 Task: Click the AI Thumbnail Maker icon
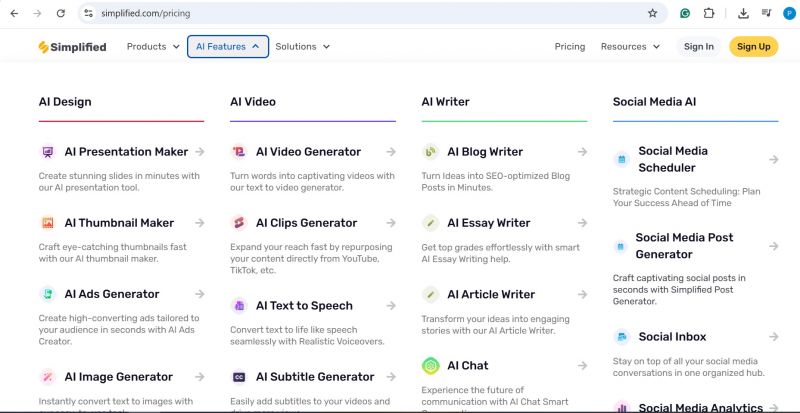click(x=47, y=223)
